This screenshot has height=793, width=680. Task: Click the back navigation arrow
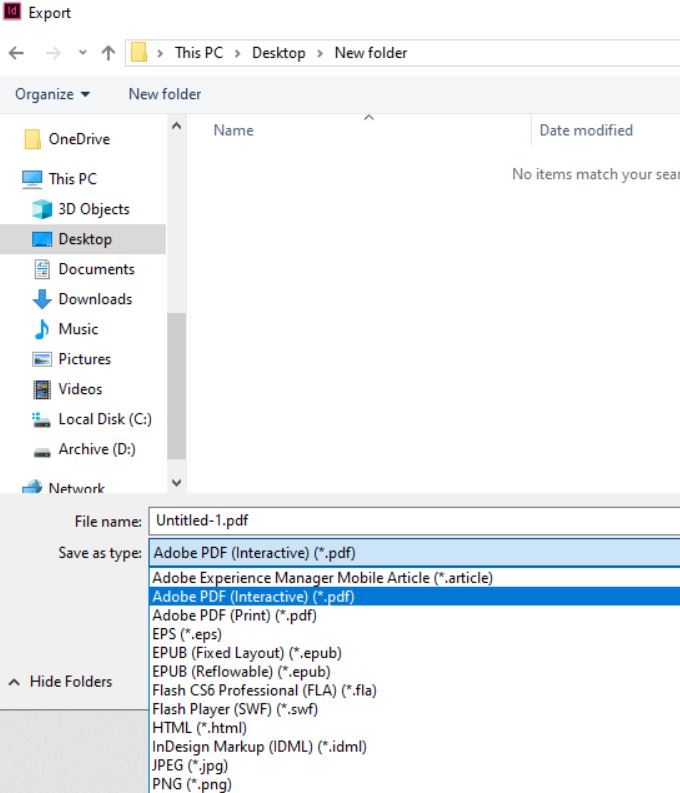pos(16,53)
